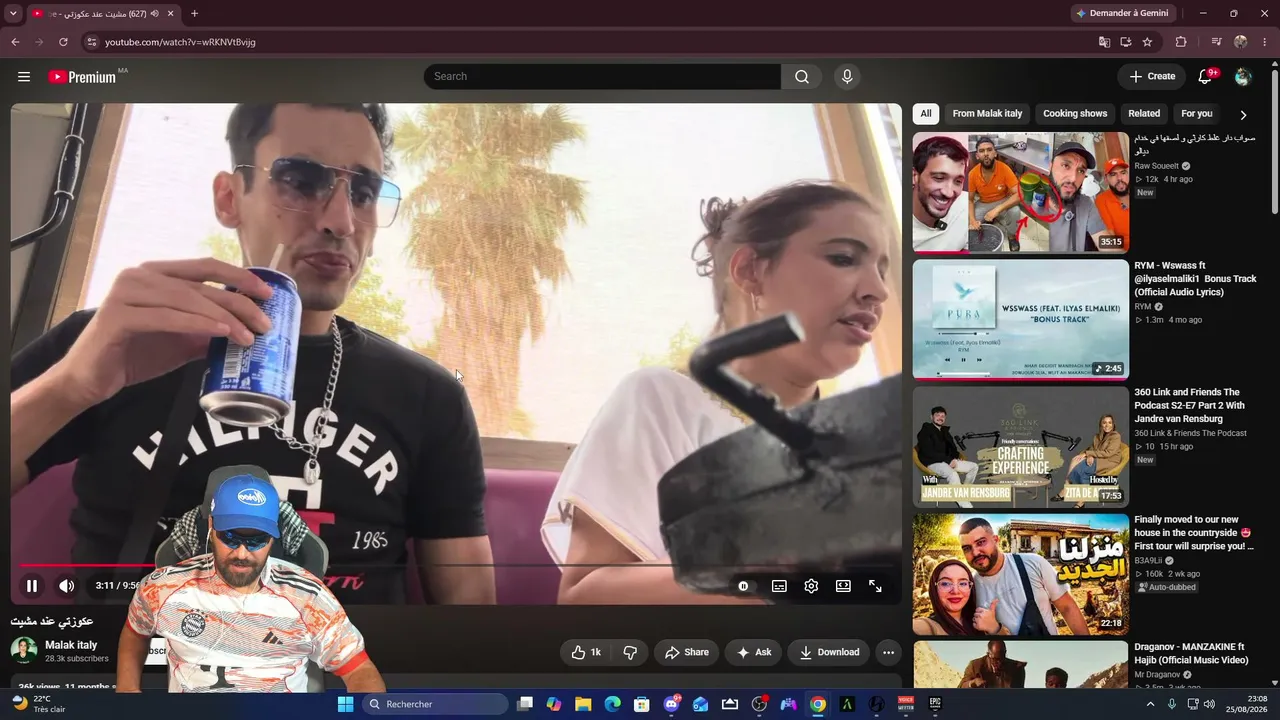Pause the playing video

[32, 586]
